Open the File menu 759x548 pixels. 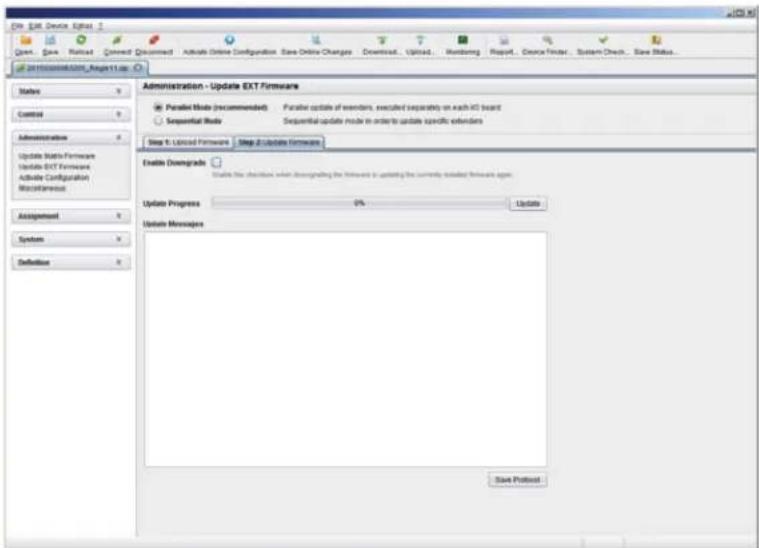coord(17,26)
